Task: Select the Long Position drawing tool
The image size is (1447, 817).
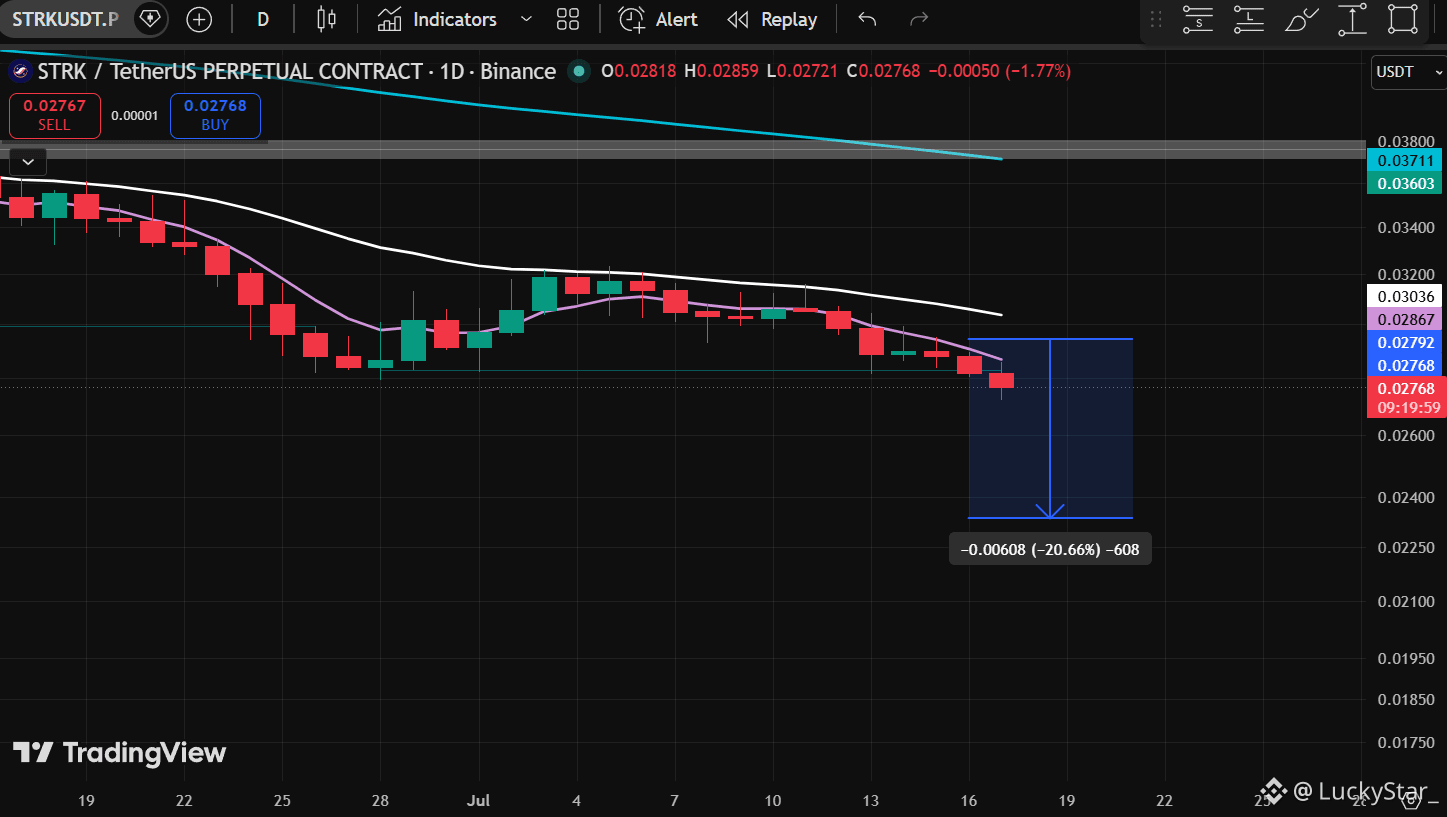Action: 1249,19
